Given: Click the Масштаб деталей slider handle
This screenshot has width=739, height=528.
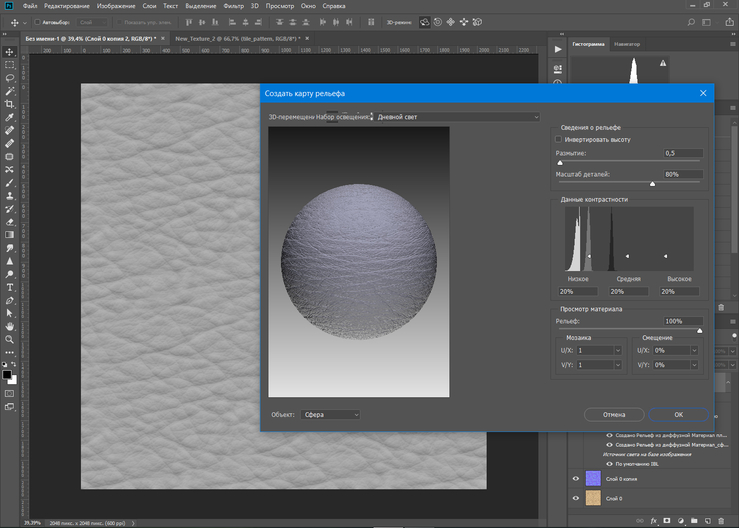Looking at the screenshot, I should (652, 183).
